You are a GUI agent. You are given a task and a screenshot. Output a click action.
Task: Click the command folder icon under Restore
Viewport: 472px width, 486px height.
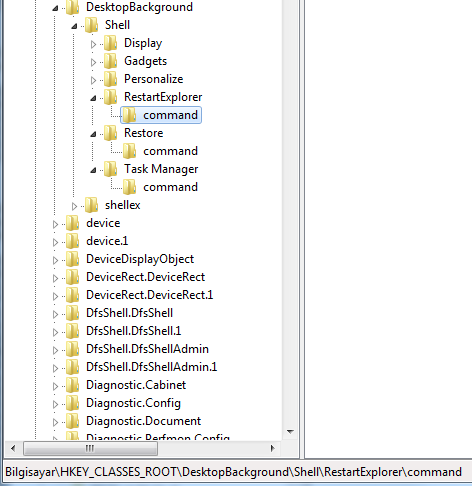(x=129, y=151)
